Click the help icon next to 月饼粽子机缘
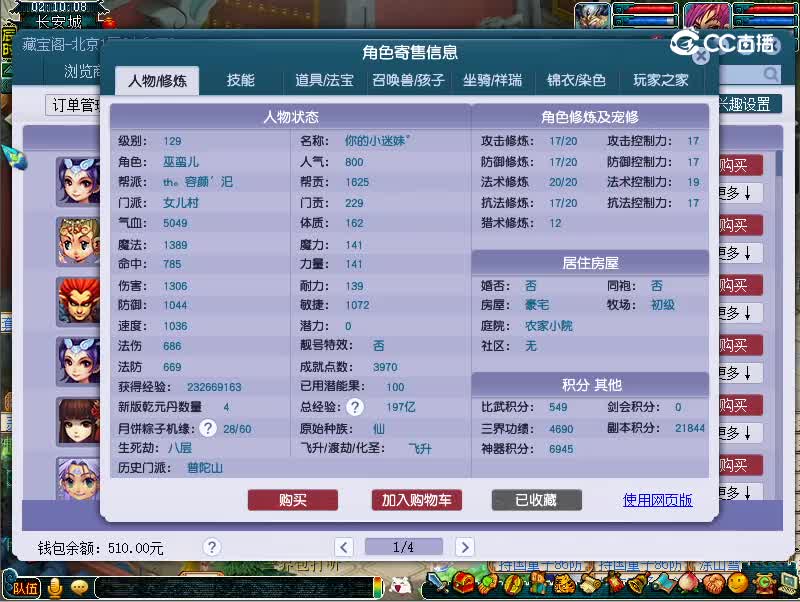The image size is (800, 602). click(208, 428)
